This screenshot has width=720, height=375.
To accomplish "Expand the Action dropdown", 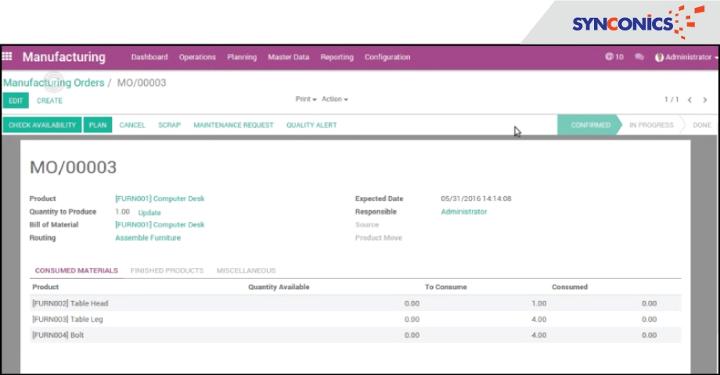I will [x=335, y=99].
